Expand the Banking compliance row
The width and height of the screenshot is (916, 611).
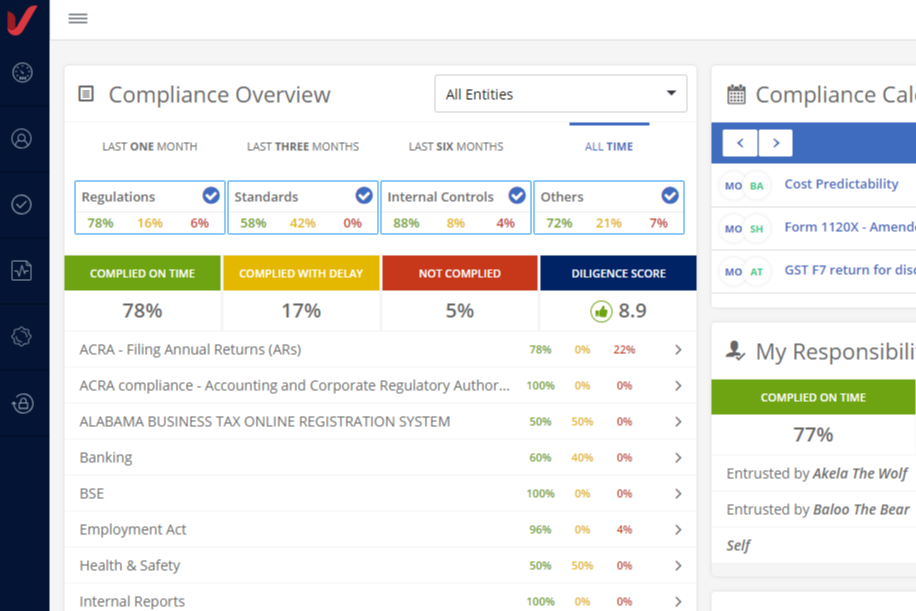[678, 457]
